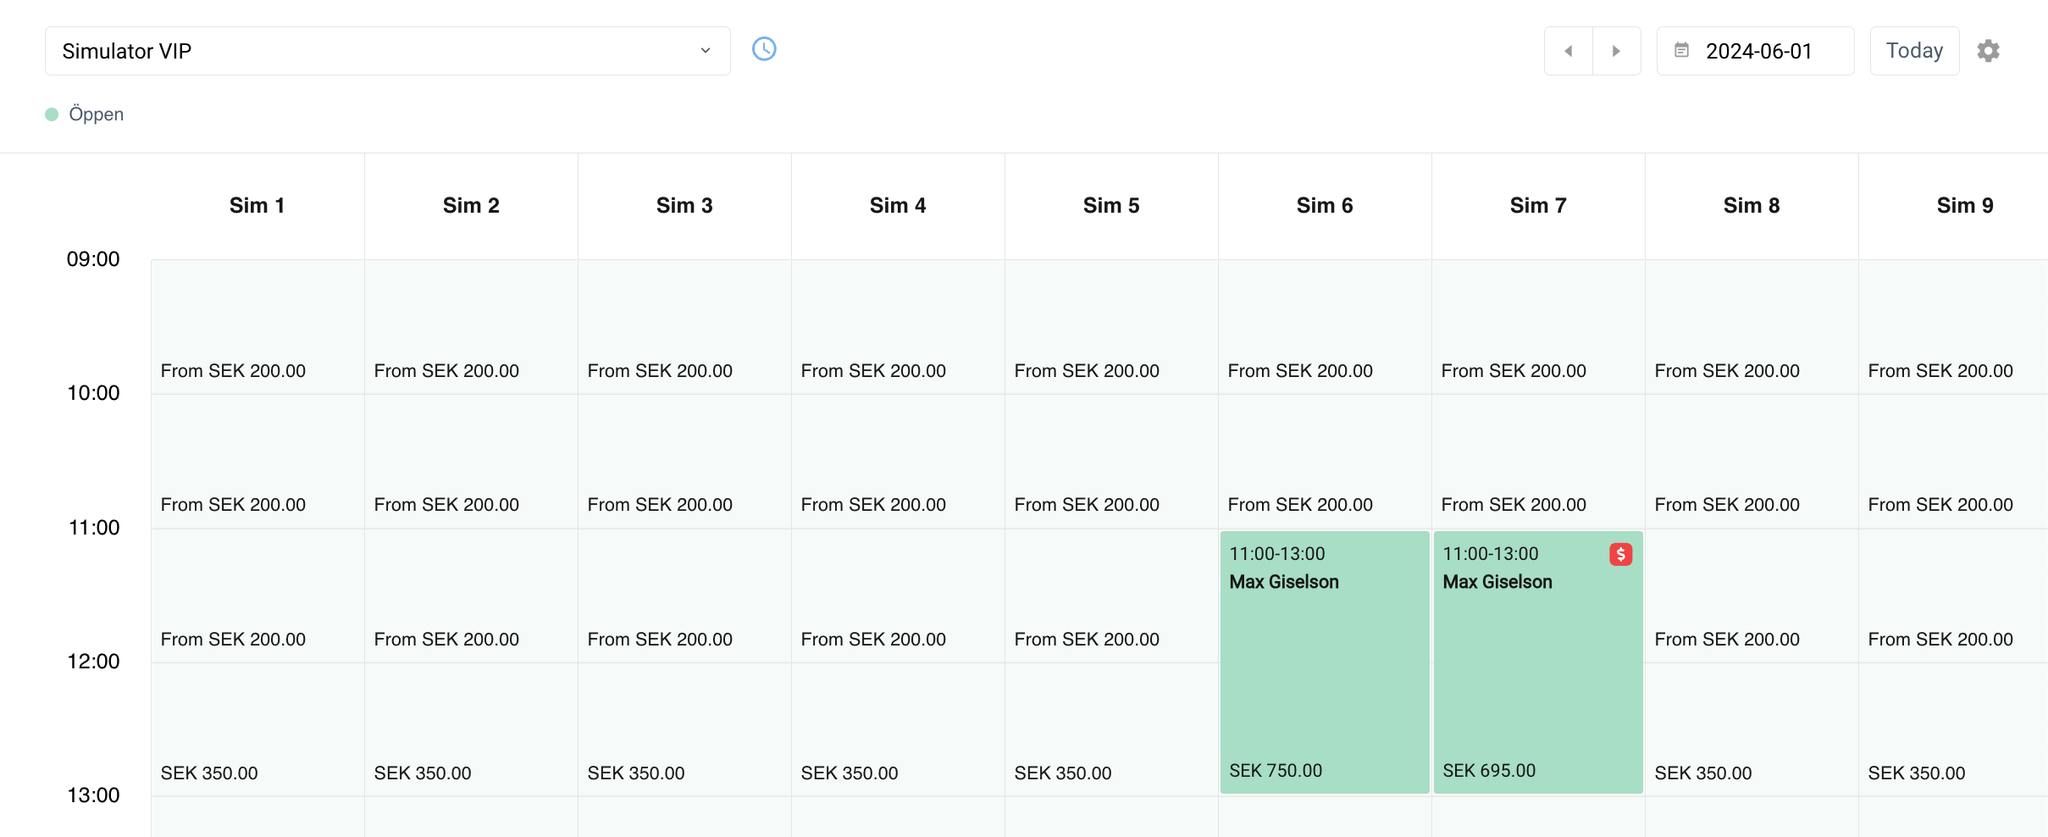Click the 09:00 time label
This screenshot has width=2048, height=837.
[93, 260]
